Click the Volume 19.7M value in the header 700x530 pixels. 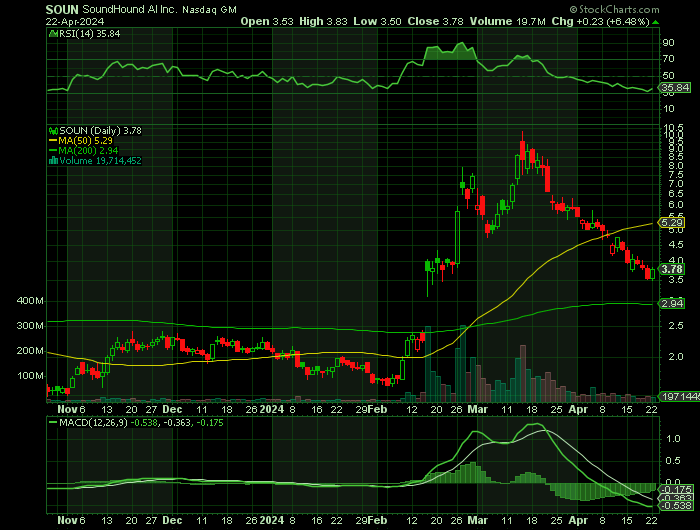[507, 21]
